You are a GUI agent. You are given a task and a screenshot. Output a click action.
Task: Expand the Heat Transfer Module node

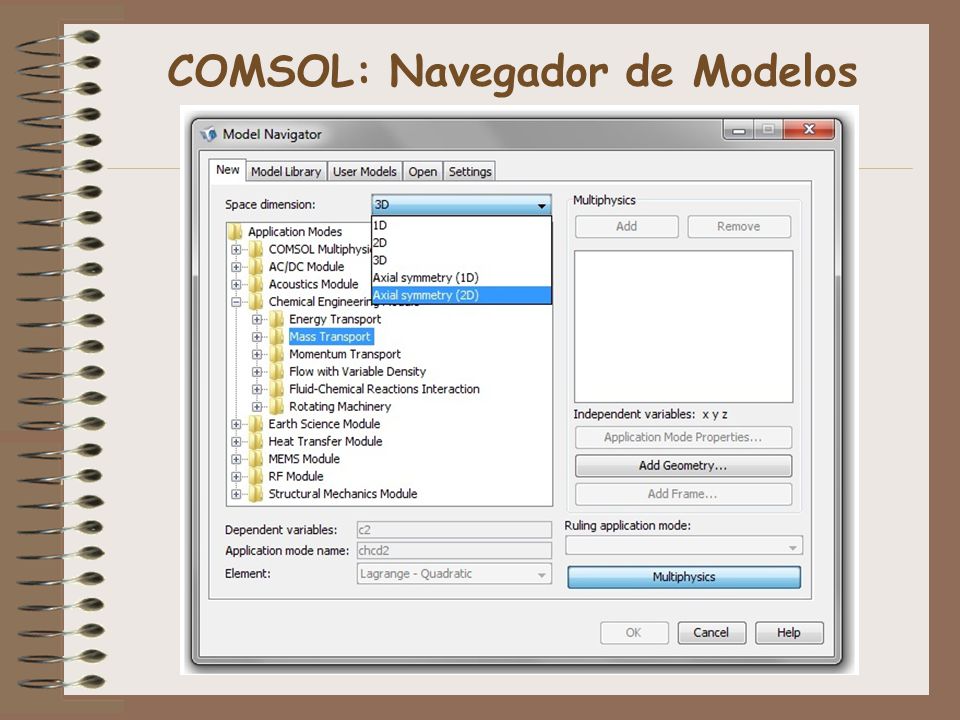[236, 441]
